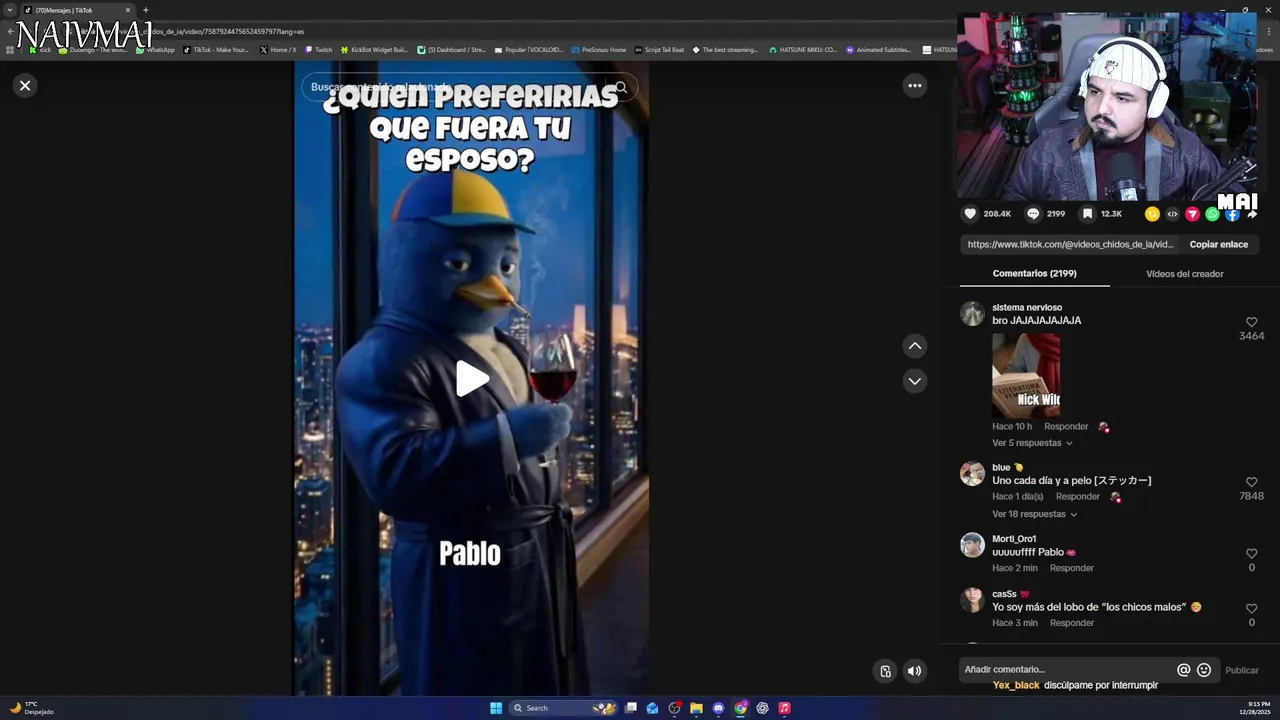Click Copiar enlace button

1218,244
